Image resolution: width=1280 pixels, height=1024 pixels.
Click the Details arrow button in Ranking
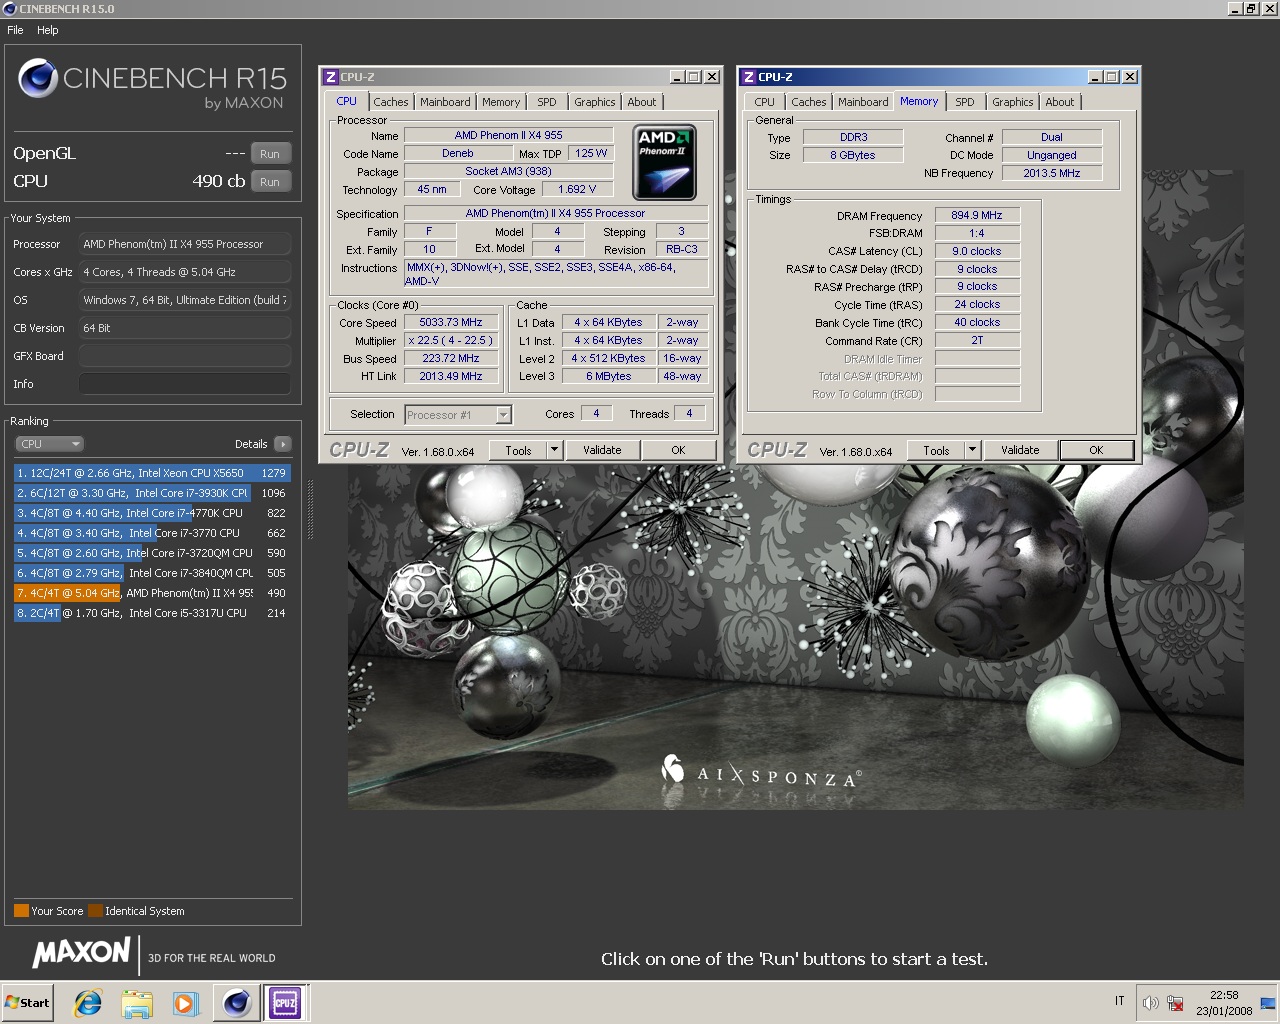[282, 444]
